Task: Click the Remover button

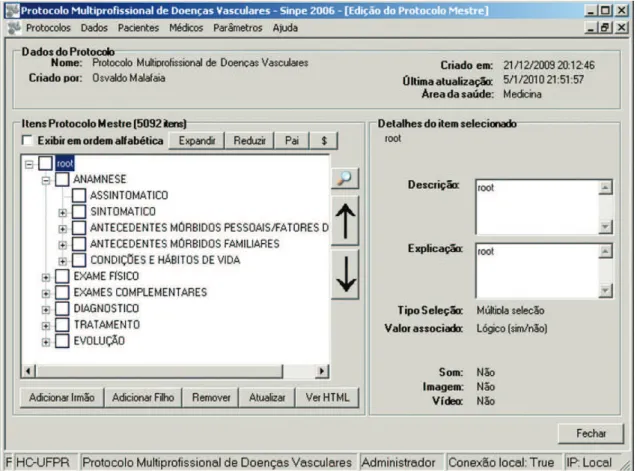Action: [211, 397]
